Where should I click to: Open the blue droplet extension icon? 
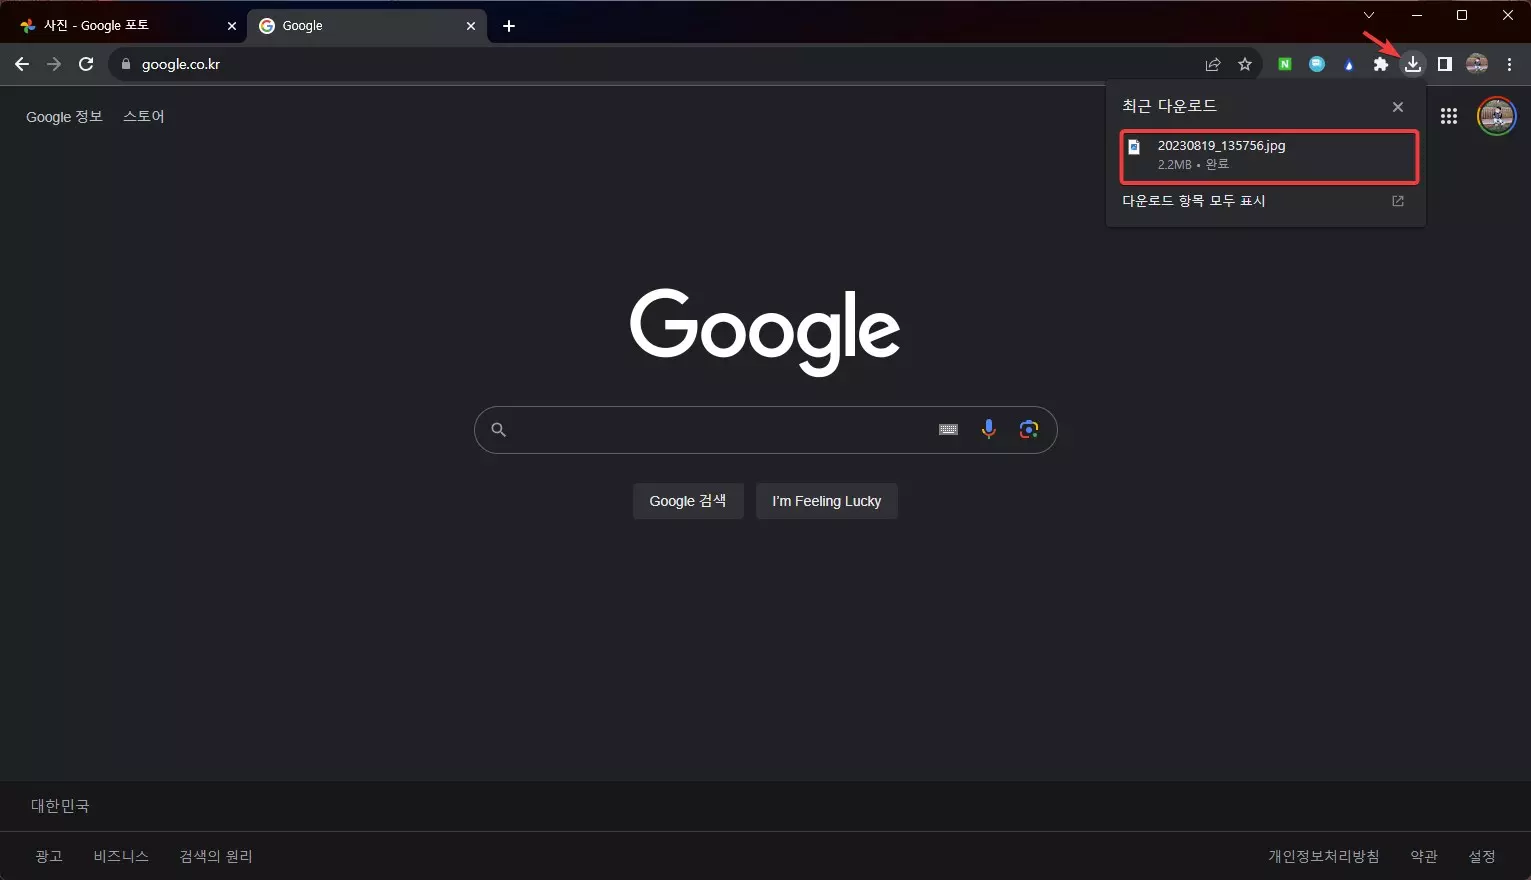point(1349,64)
